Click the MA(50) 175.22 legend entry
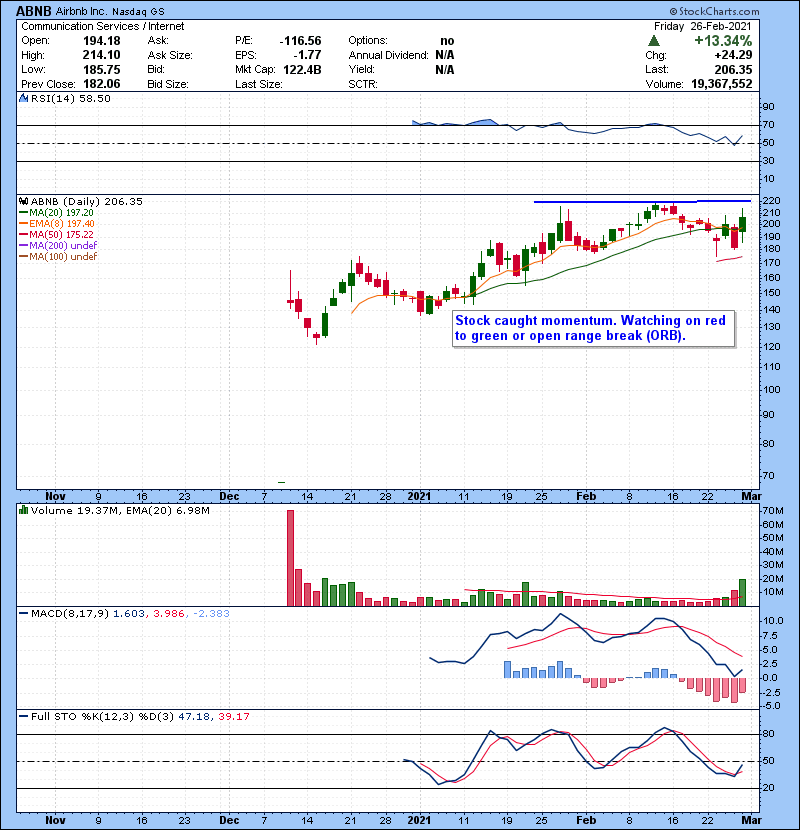The image size is (800, 830). coord(56,234)
